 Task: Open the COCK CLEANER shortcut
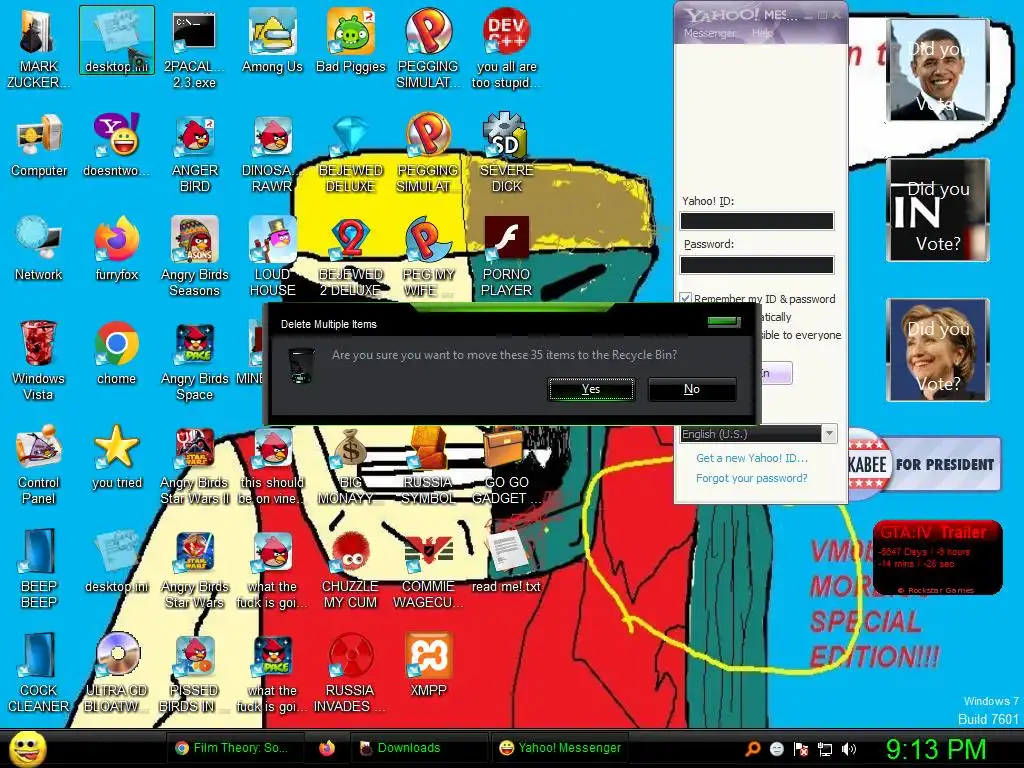point(39,673)
